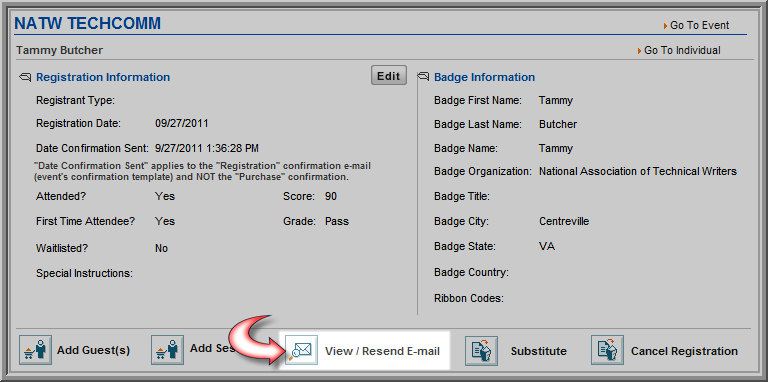Select registration date 09/27/2011
Screen dimensions: 768x382
tap(182, 123)
